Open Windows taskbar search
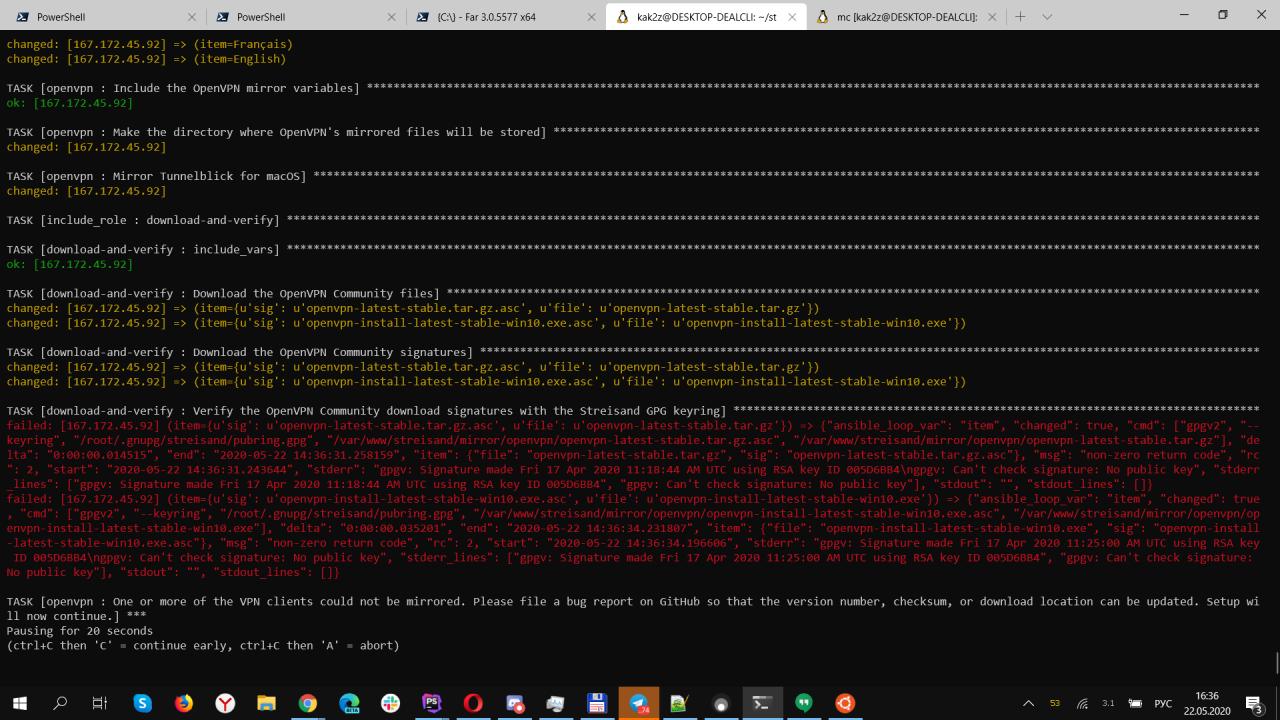The height and width of the screenshot is (720, 1280). coord(60,703)
